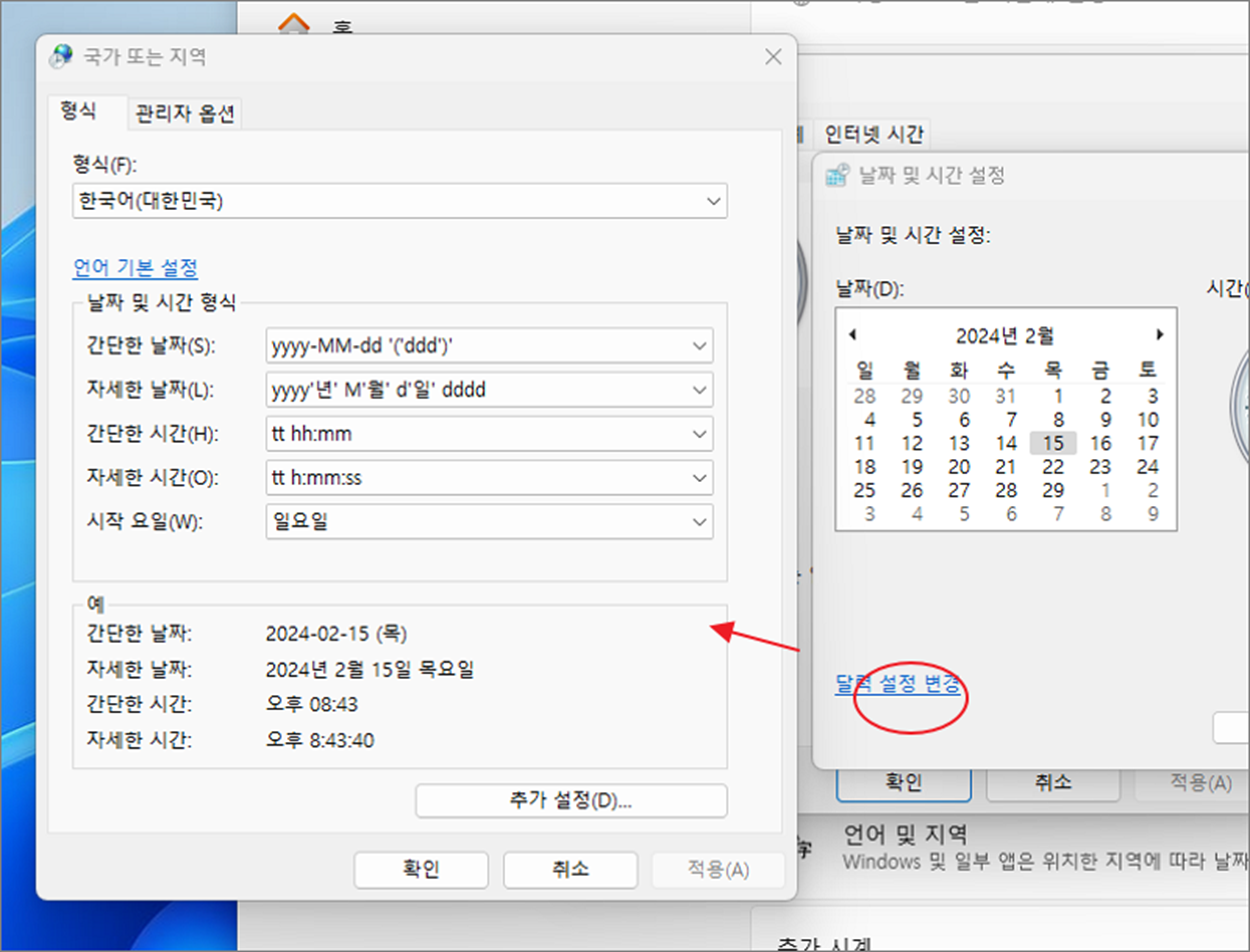Select day 24 in the calendar
Viewport: 1250px width, 952px height.
point(1148,467)
